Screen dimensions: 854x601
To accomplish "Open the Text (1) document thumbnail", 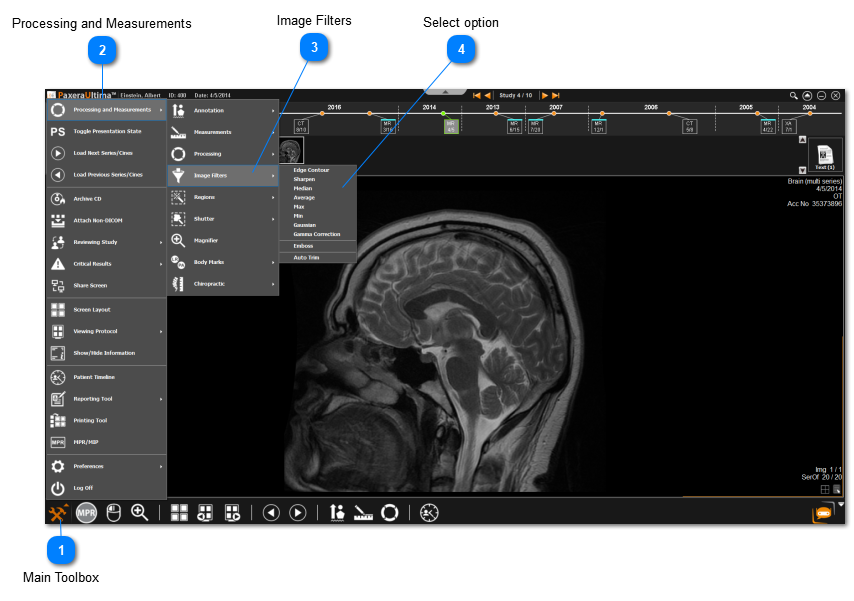I will coord(826,157).
